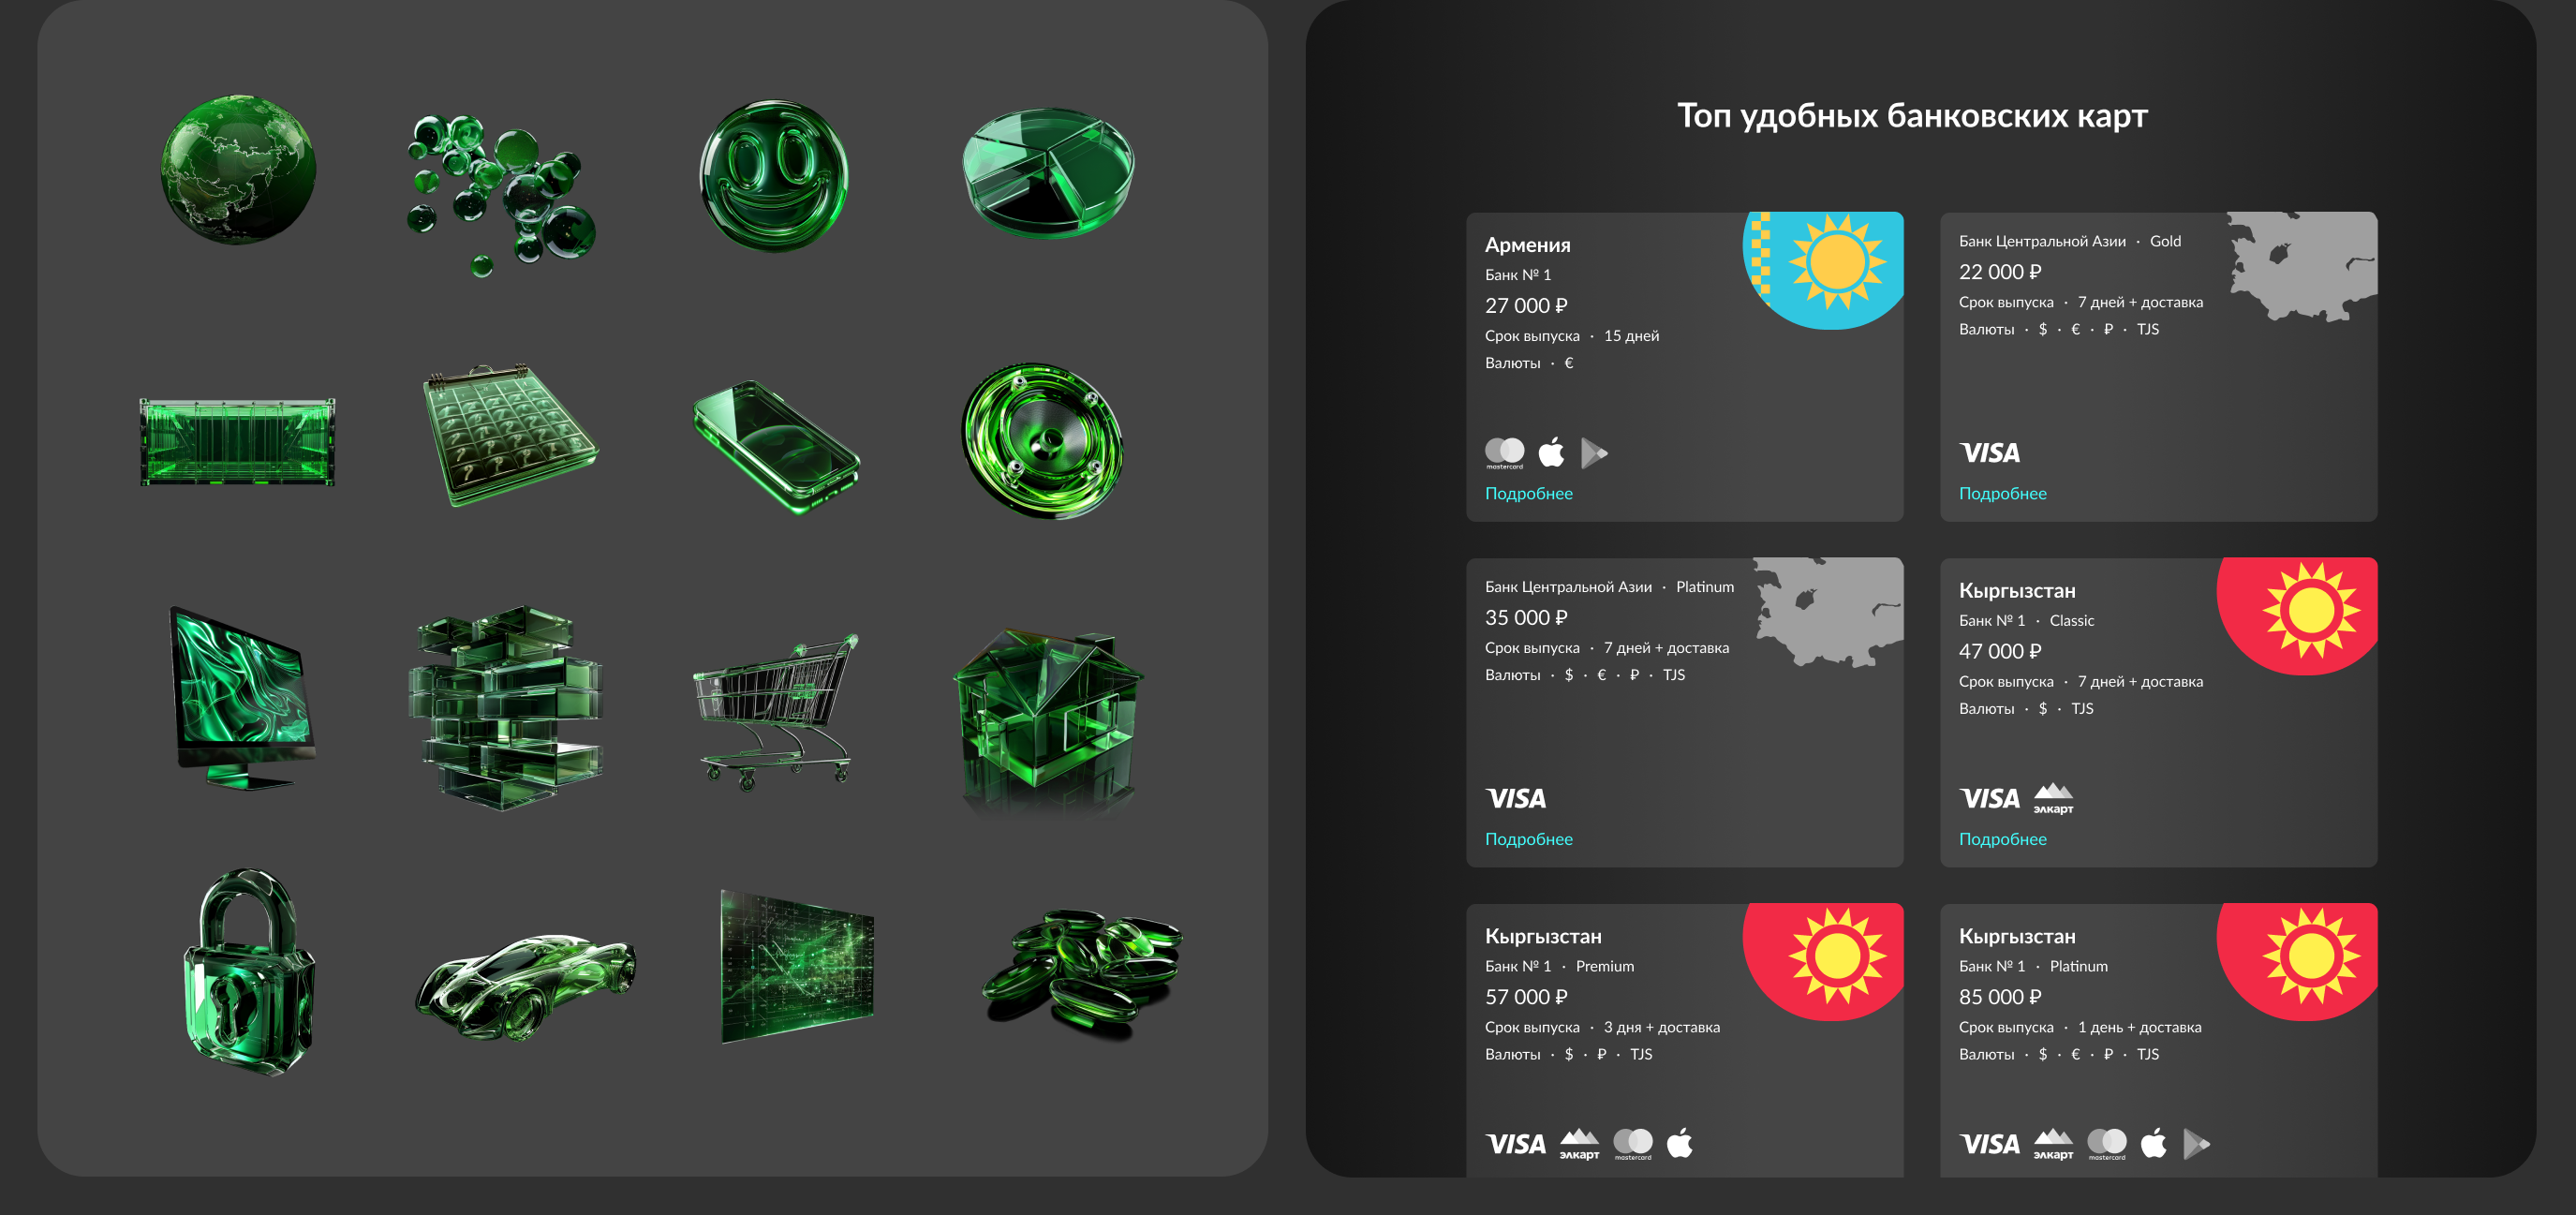Screen dimensions: 2576x1215
Task: Click the green sports car icon
Action: 524,984
